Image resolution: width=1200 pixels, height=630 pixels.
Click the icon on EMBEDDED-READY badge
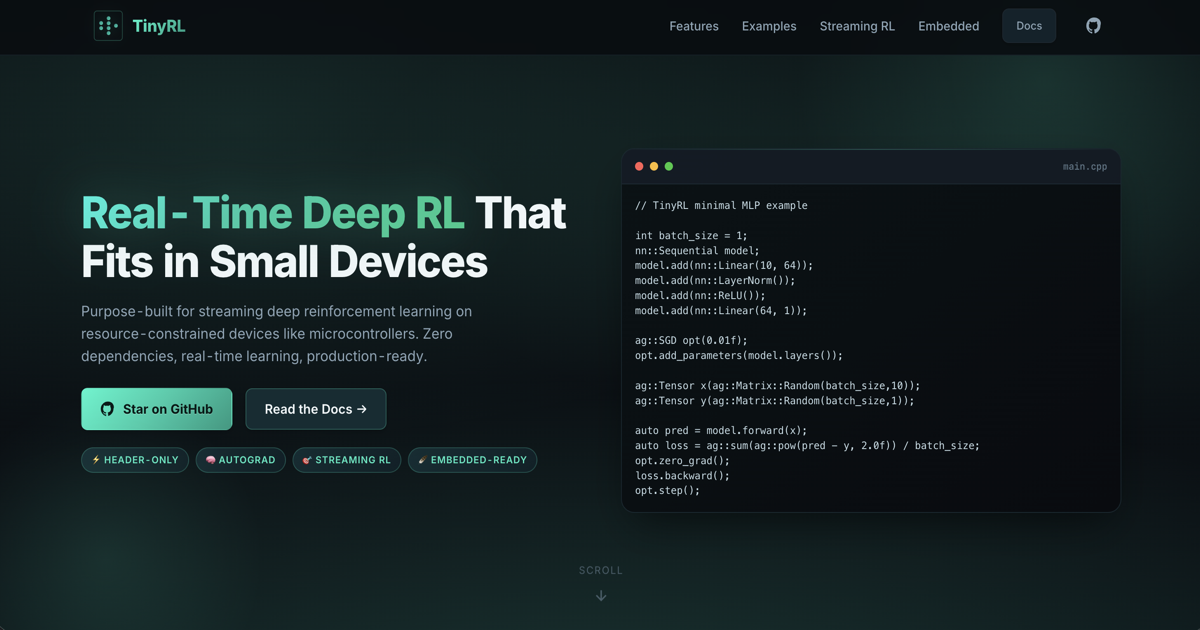(x=423, y=460)
